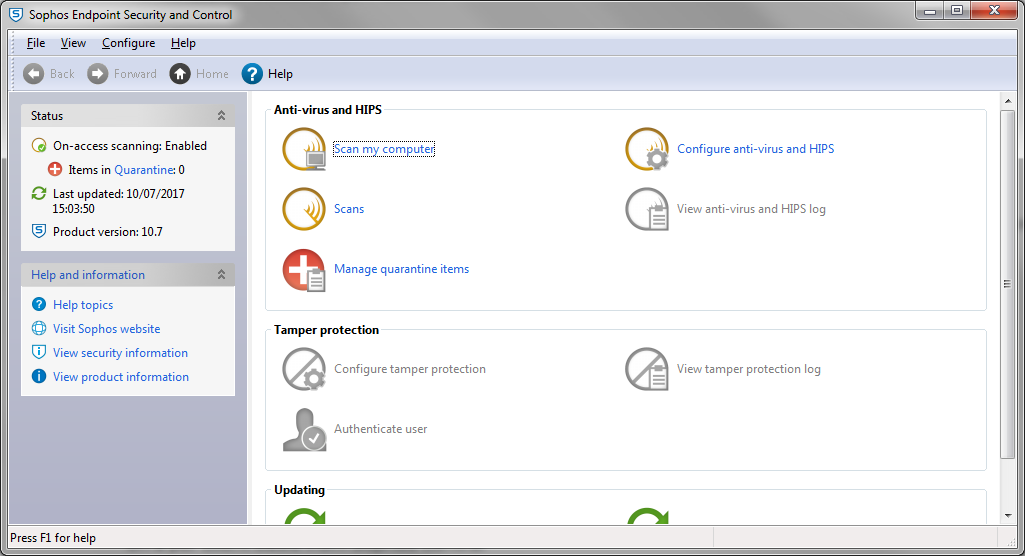
Task: Click the On-access scanning status icon
Action: click(39, 146)
